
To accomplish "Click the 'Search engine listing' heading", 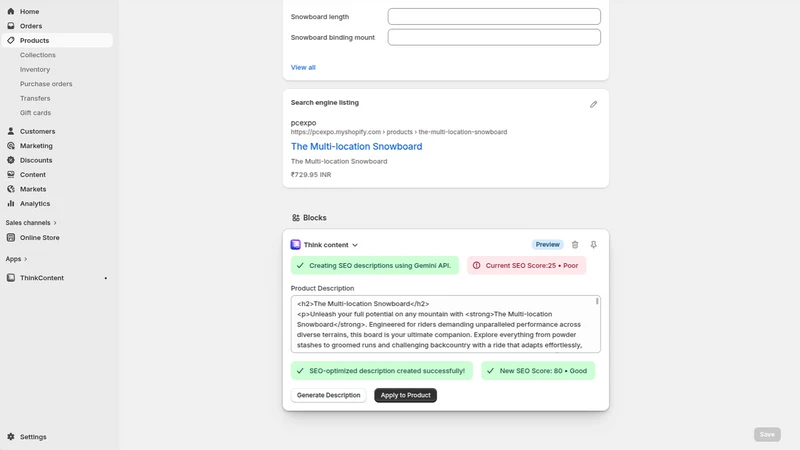I will (324, 103).
